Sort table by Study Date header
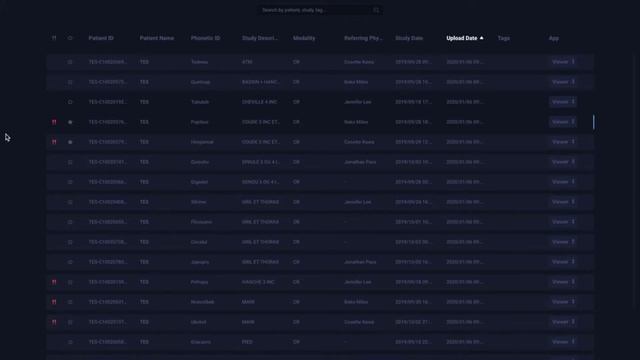This screenshot has width=640, height=360. (409, 38)
